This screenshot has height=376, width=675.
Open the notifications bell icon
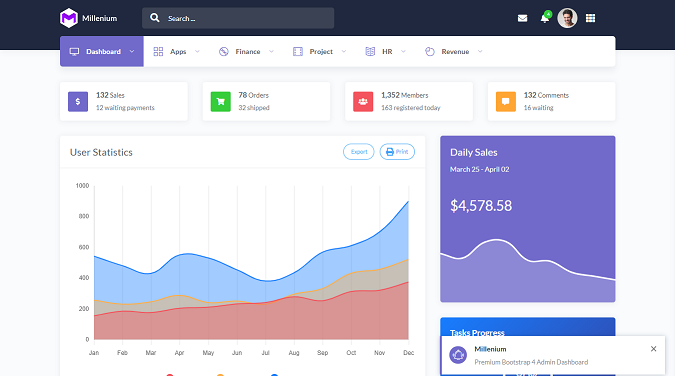[x=545, y=18]
